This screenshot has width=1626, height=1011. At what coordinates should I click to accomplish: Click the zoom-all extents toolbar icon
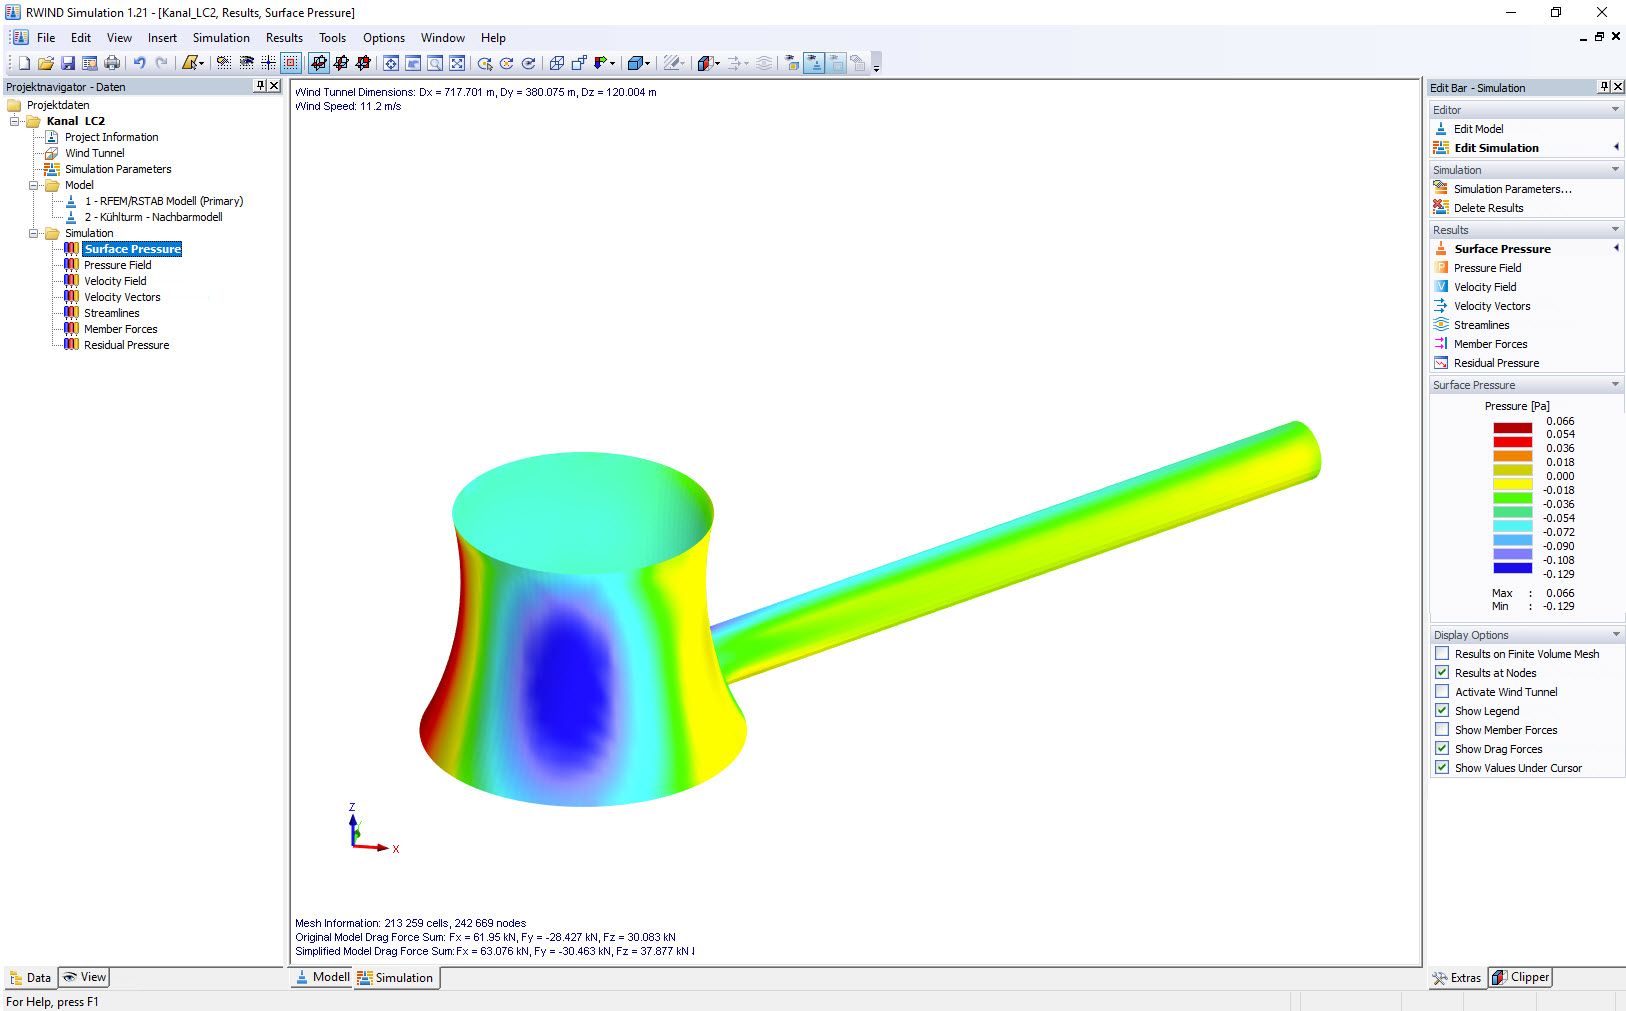pyautogui.click(x=457, y=63)
